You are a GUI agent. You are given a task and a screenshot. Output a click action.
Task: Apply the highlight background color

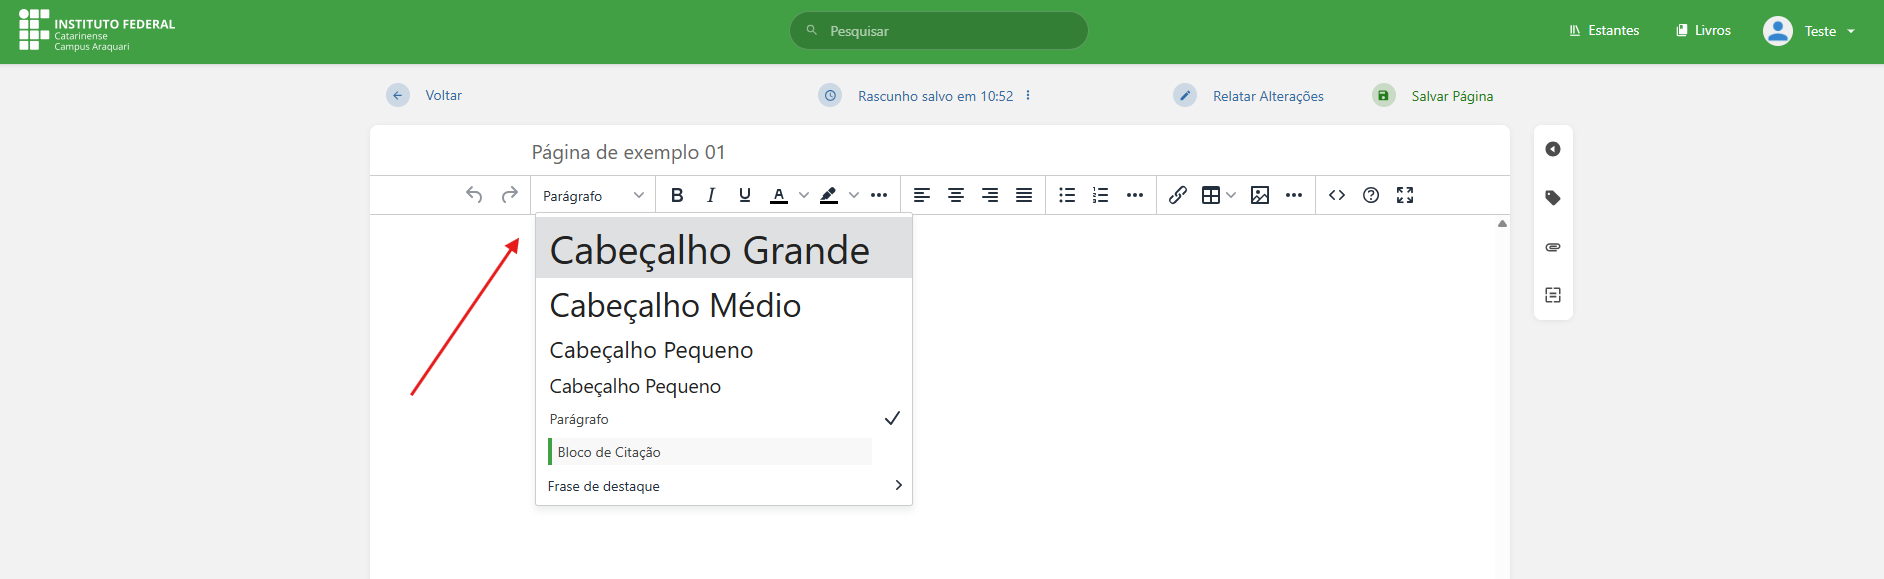(829, 195)
